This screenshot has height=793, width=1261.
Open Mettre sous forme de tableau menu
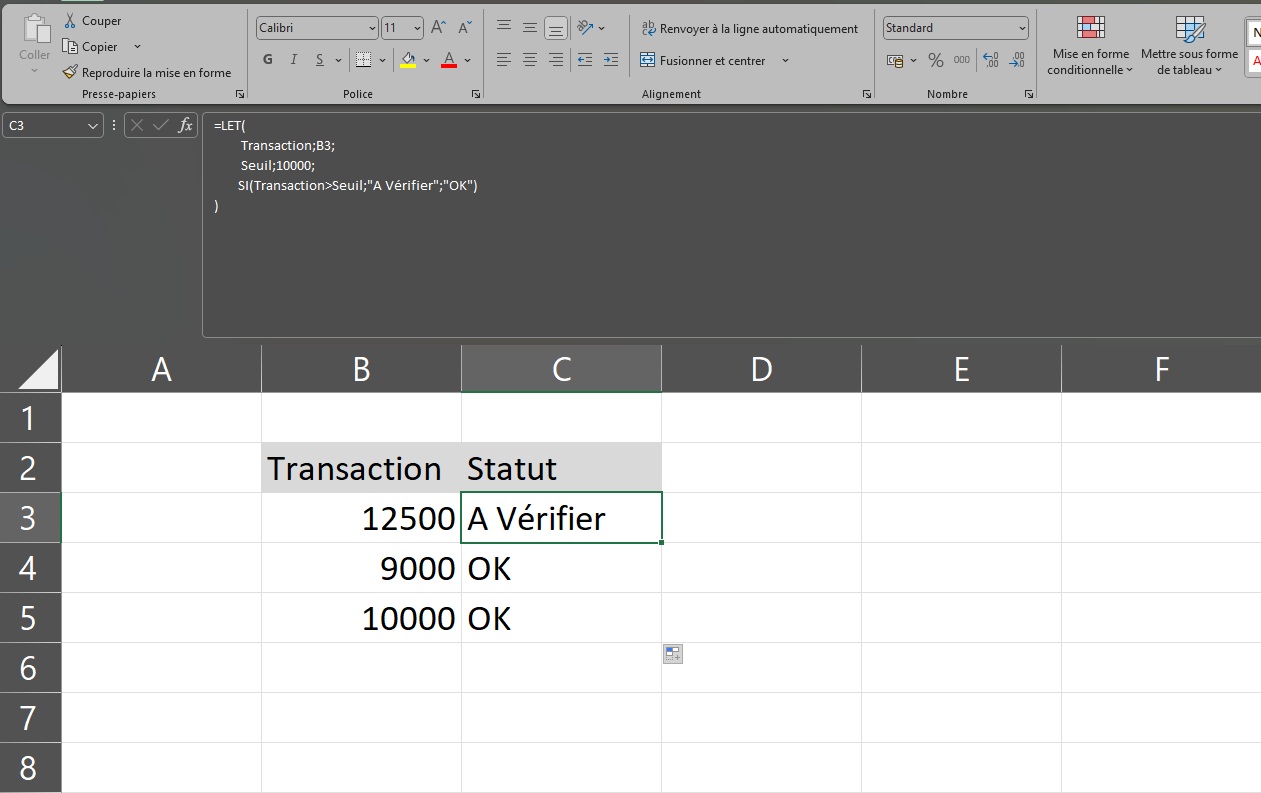pos(1189,46)
